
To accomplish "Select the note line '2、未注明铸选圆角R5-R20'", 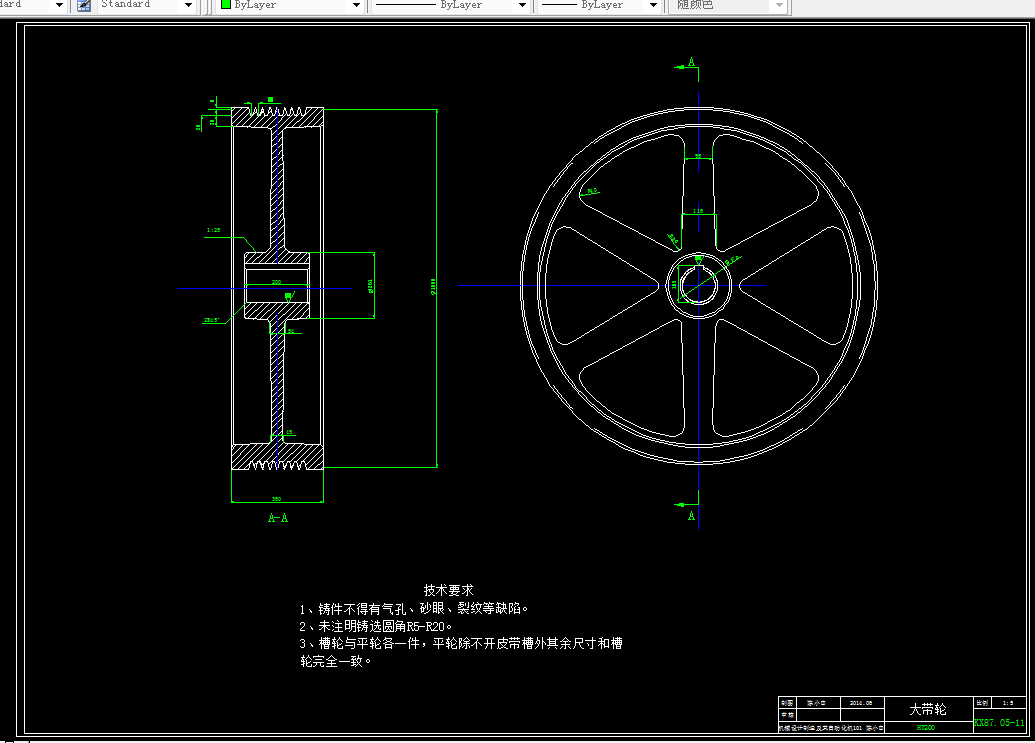I will tap(376, 626).
